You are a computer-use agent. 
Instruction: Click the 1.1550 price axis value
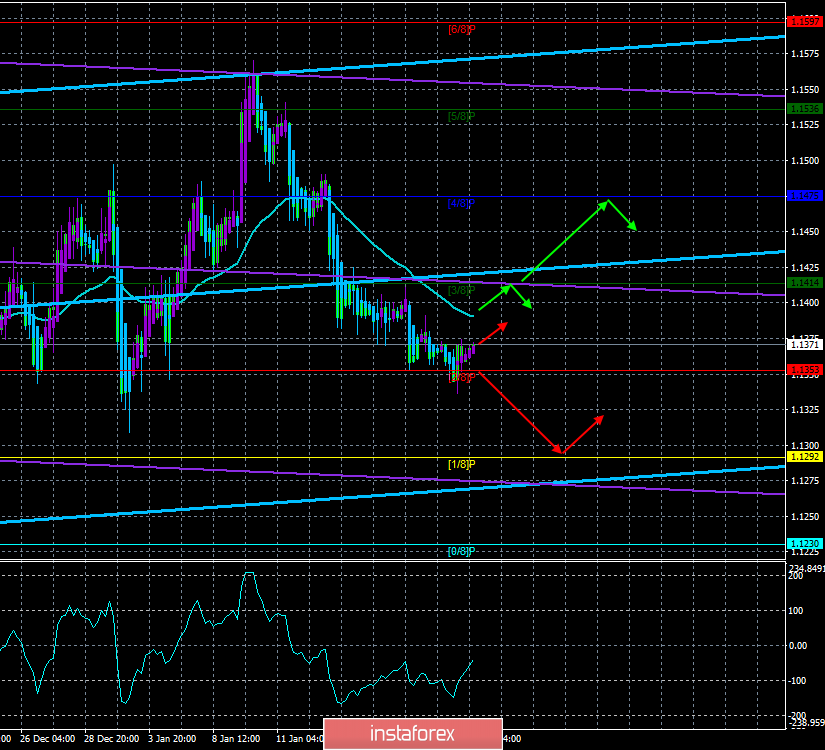805,89
